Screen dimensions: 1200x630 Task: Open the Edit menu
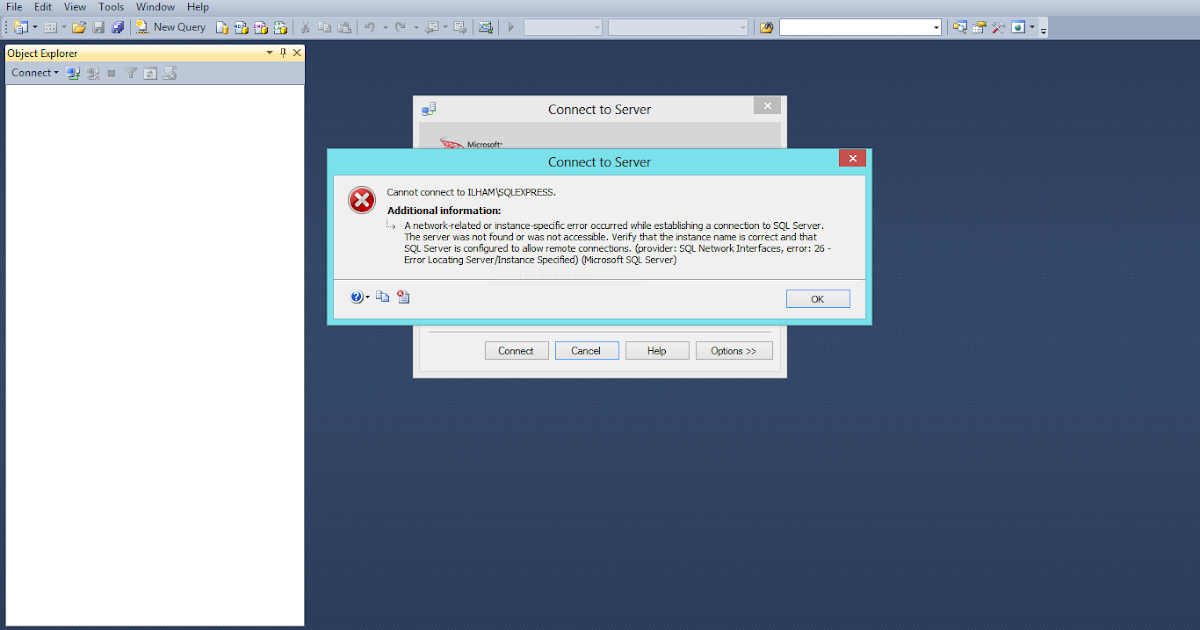[x=43, y=7]
